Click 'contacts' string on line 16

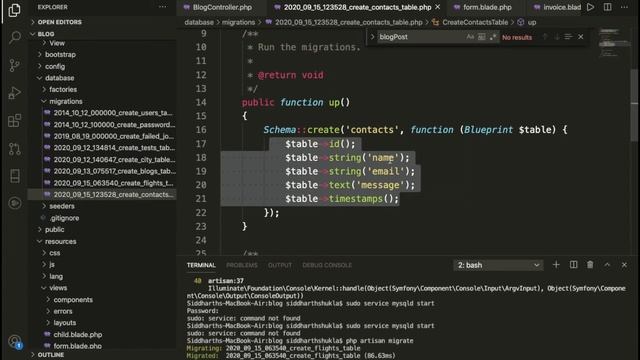click(x=372, y=130)
